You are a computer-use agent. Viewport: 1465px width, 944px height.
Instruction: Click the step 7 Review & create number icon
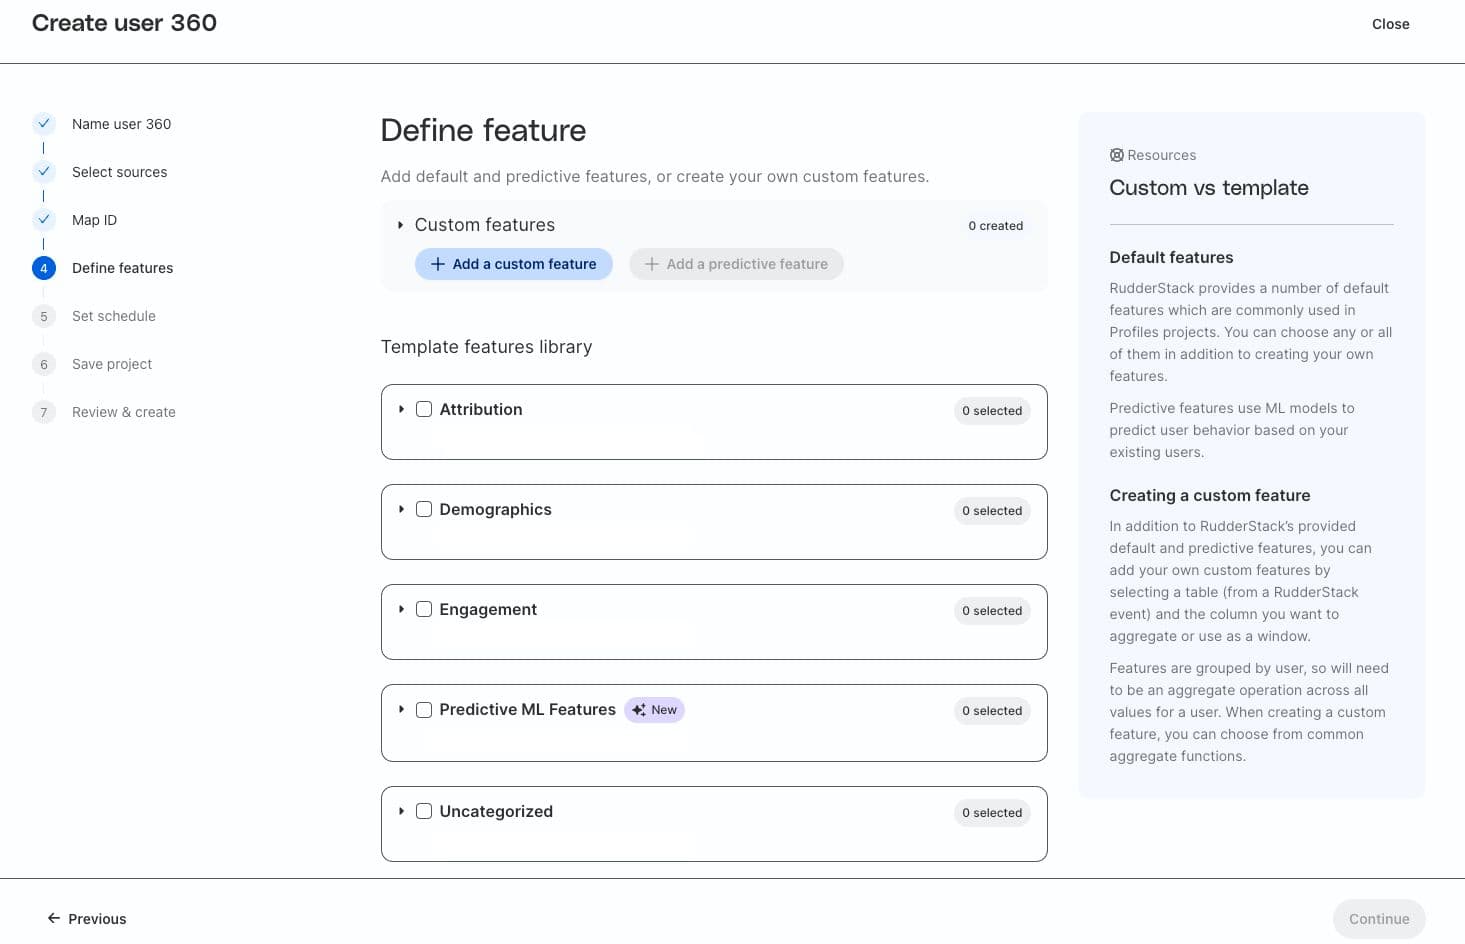44,413
